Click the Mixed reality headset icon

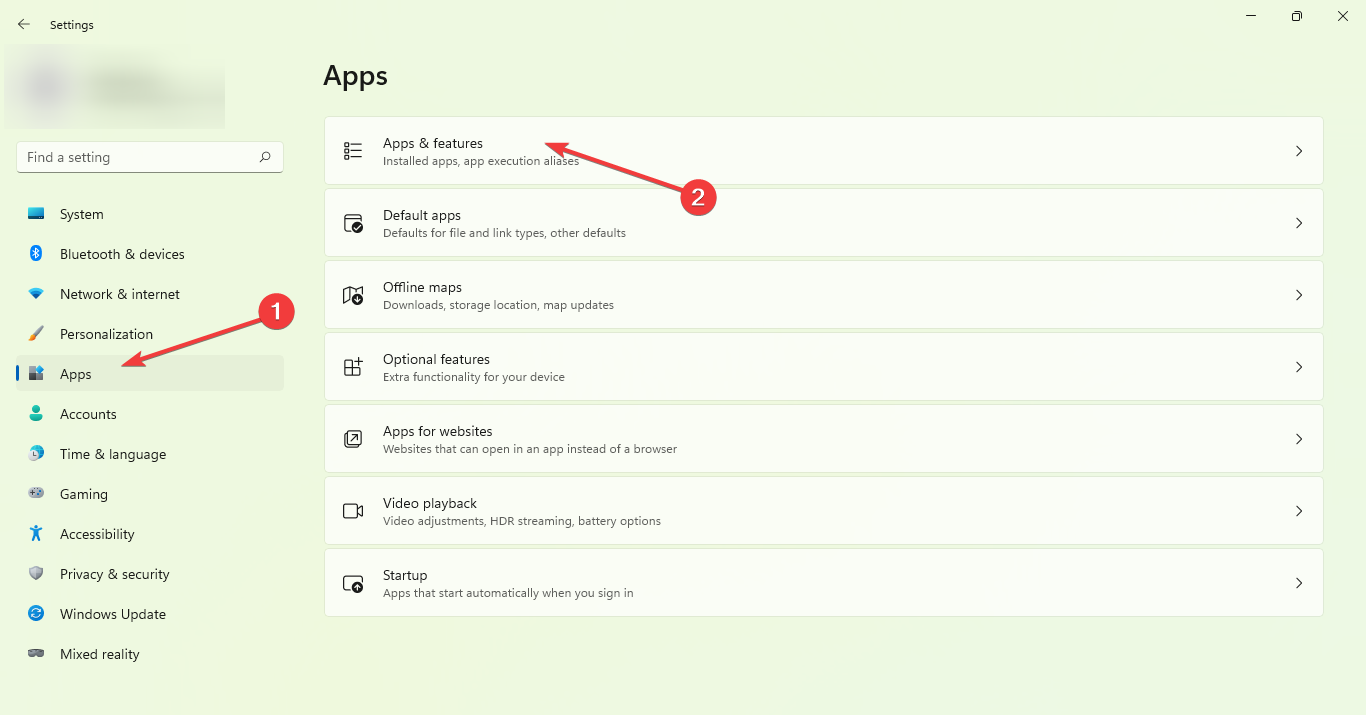pyautogui.click(x=36, y=654)
